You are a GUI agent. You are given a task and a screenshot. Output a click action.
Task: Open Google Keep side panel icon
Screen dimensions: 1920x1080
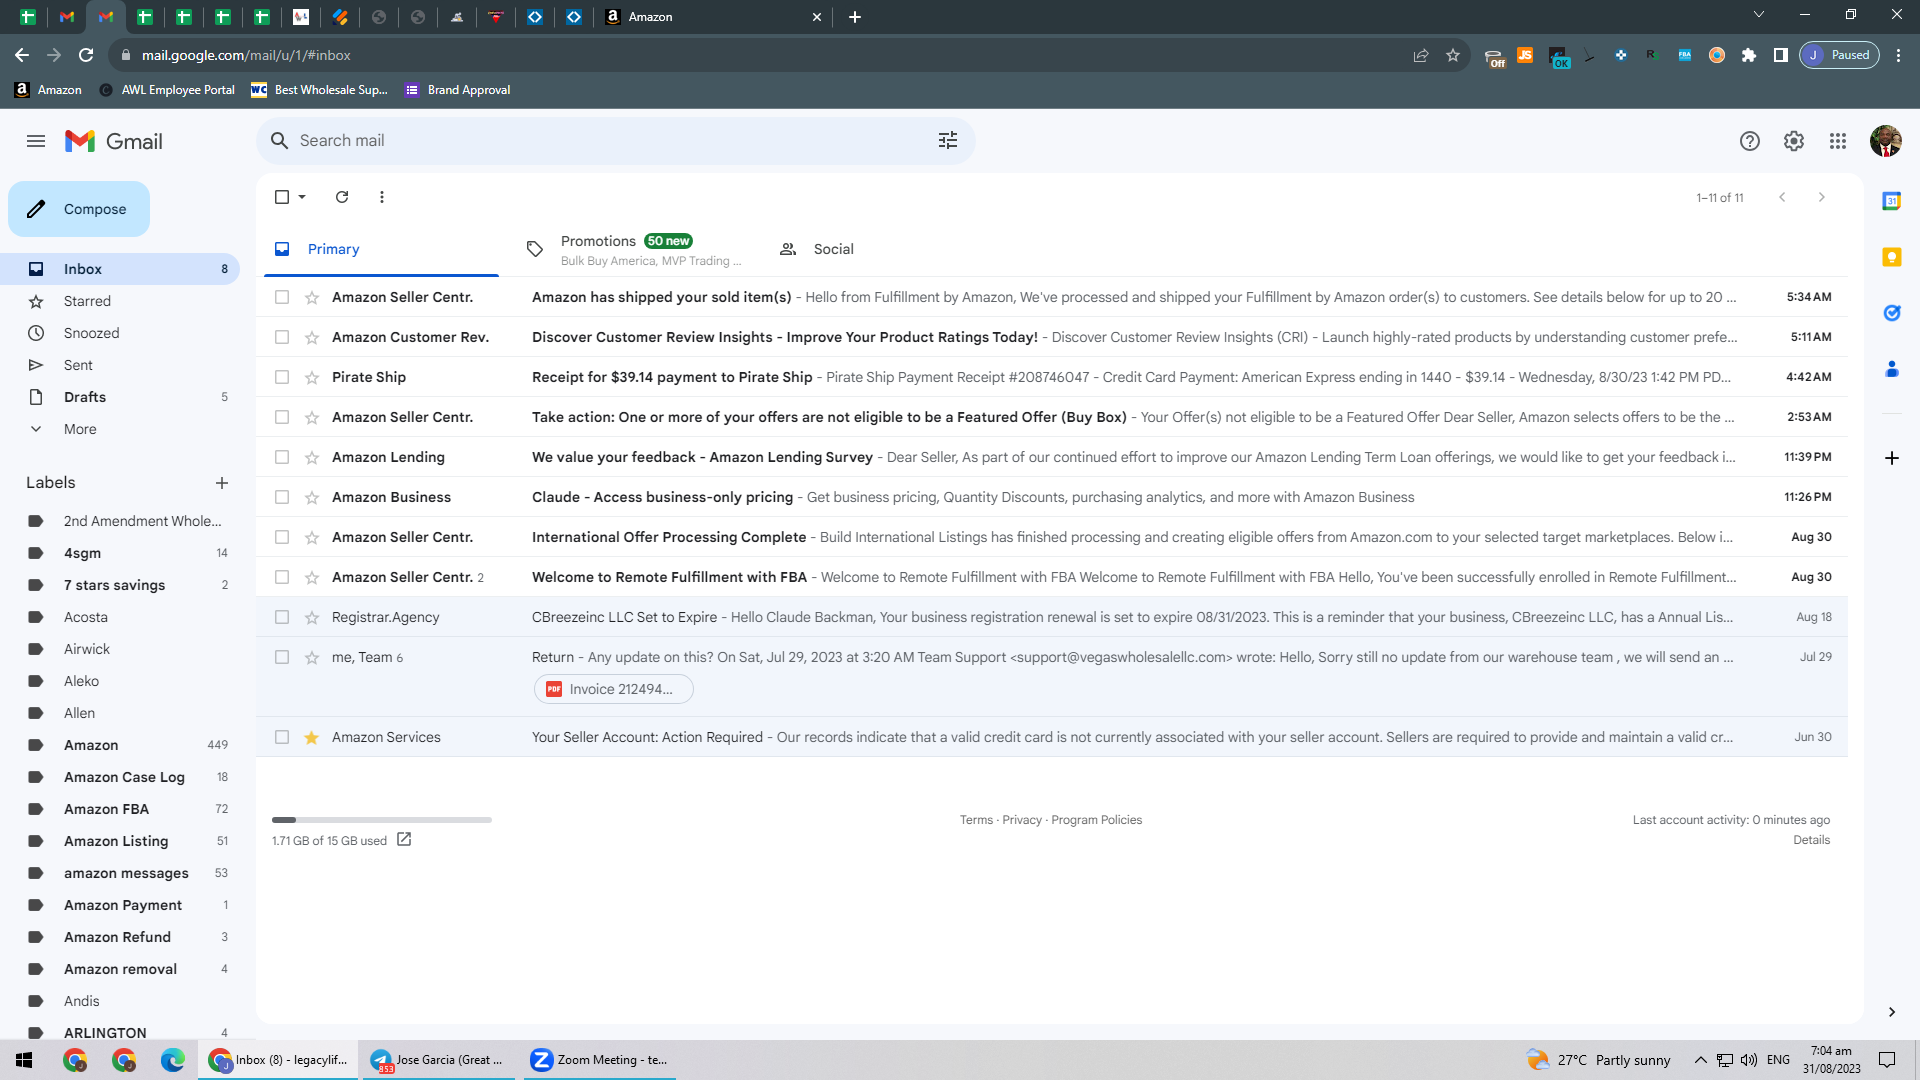[x=1891, y=257]
